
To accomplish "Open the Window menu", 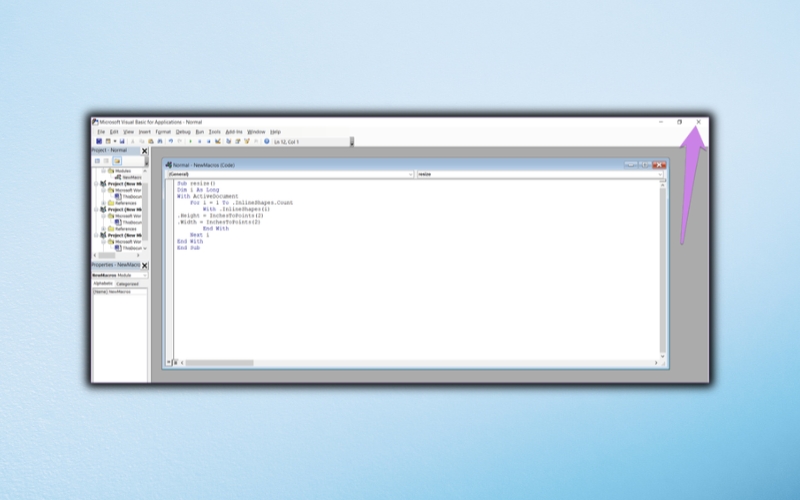I will [x=256, y=132].
